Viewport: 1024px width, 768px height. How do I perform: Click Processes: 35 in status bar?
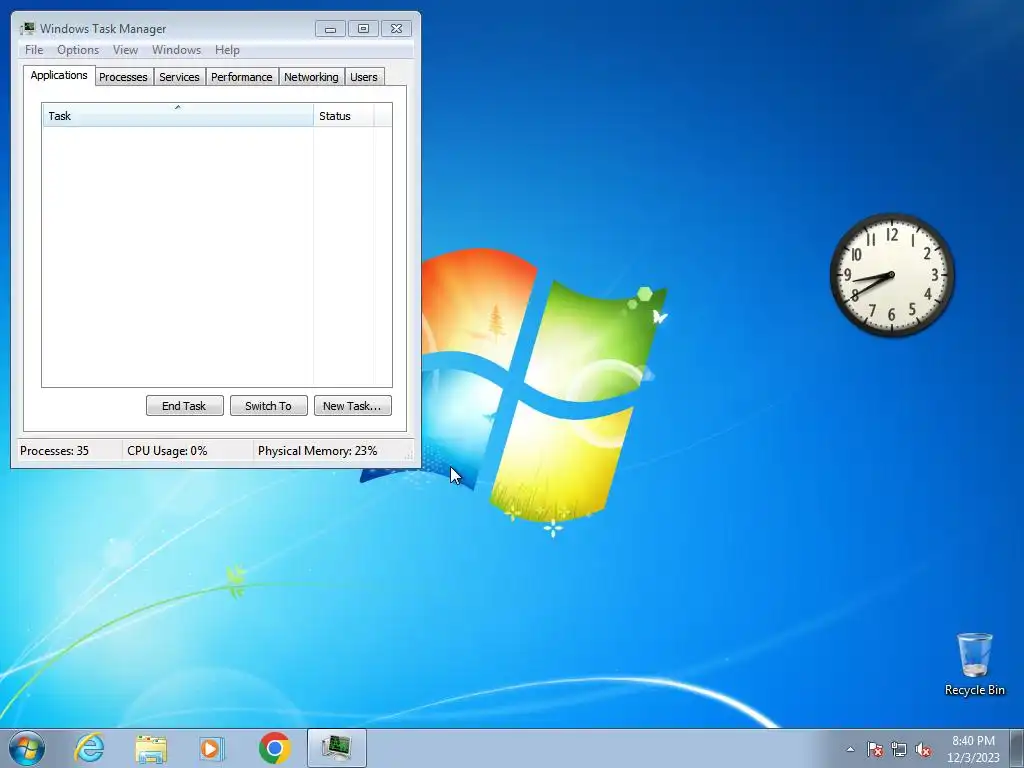54,451
